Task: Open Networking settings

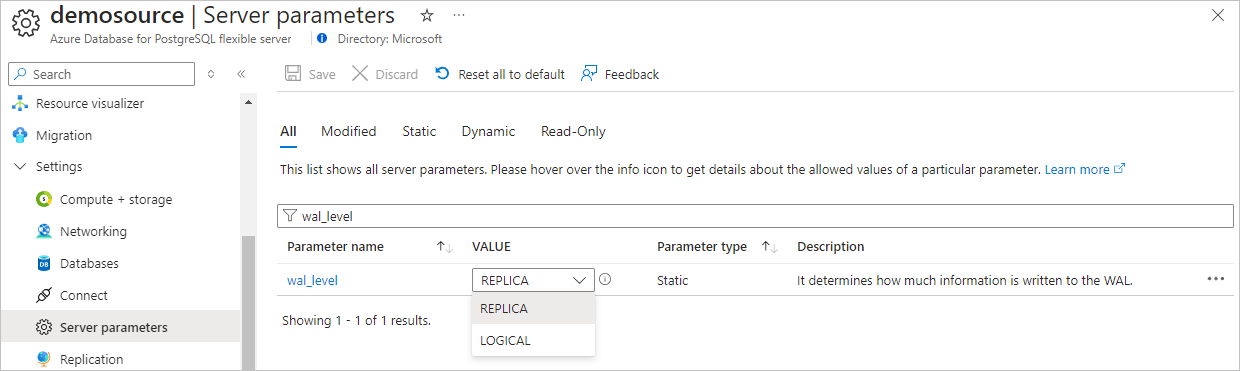Action: pyautogui.click(x=93, y=231)
